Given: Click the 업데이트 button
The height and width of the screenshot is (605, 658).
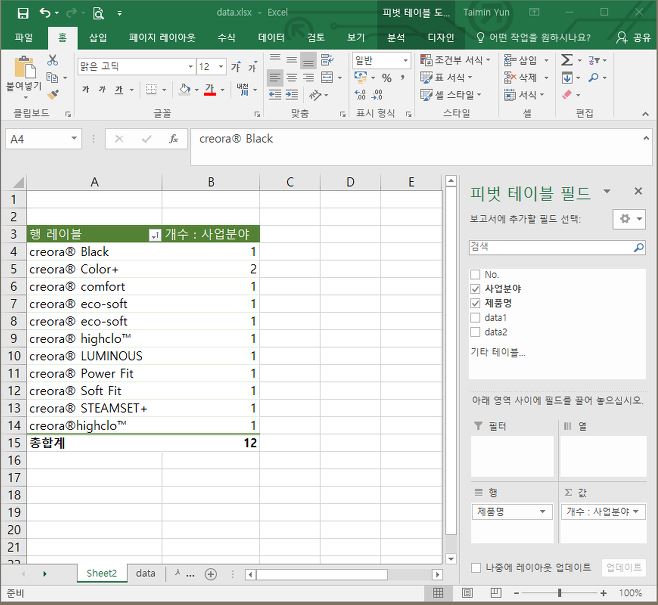Looking at the screenshot, I should pos(624,568).
